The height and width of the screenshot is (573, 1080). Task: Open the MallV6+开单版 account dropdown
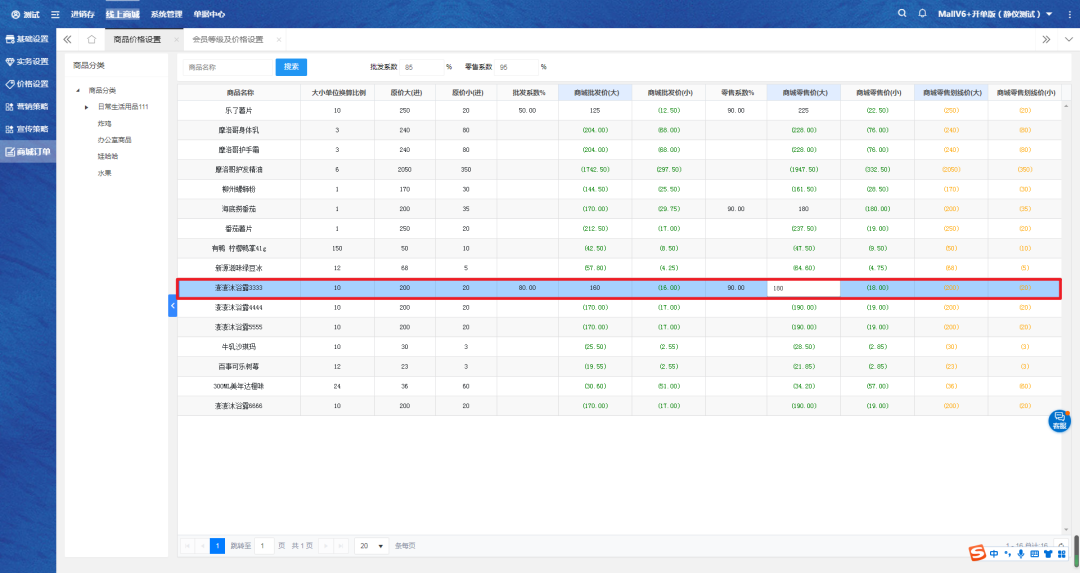(995, 14)
